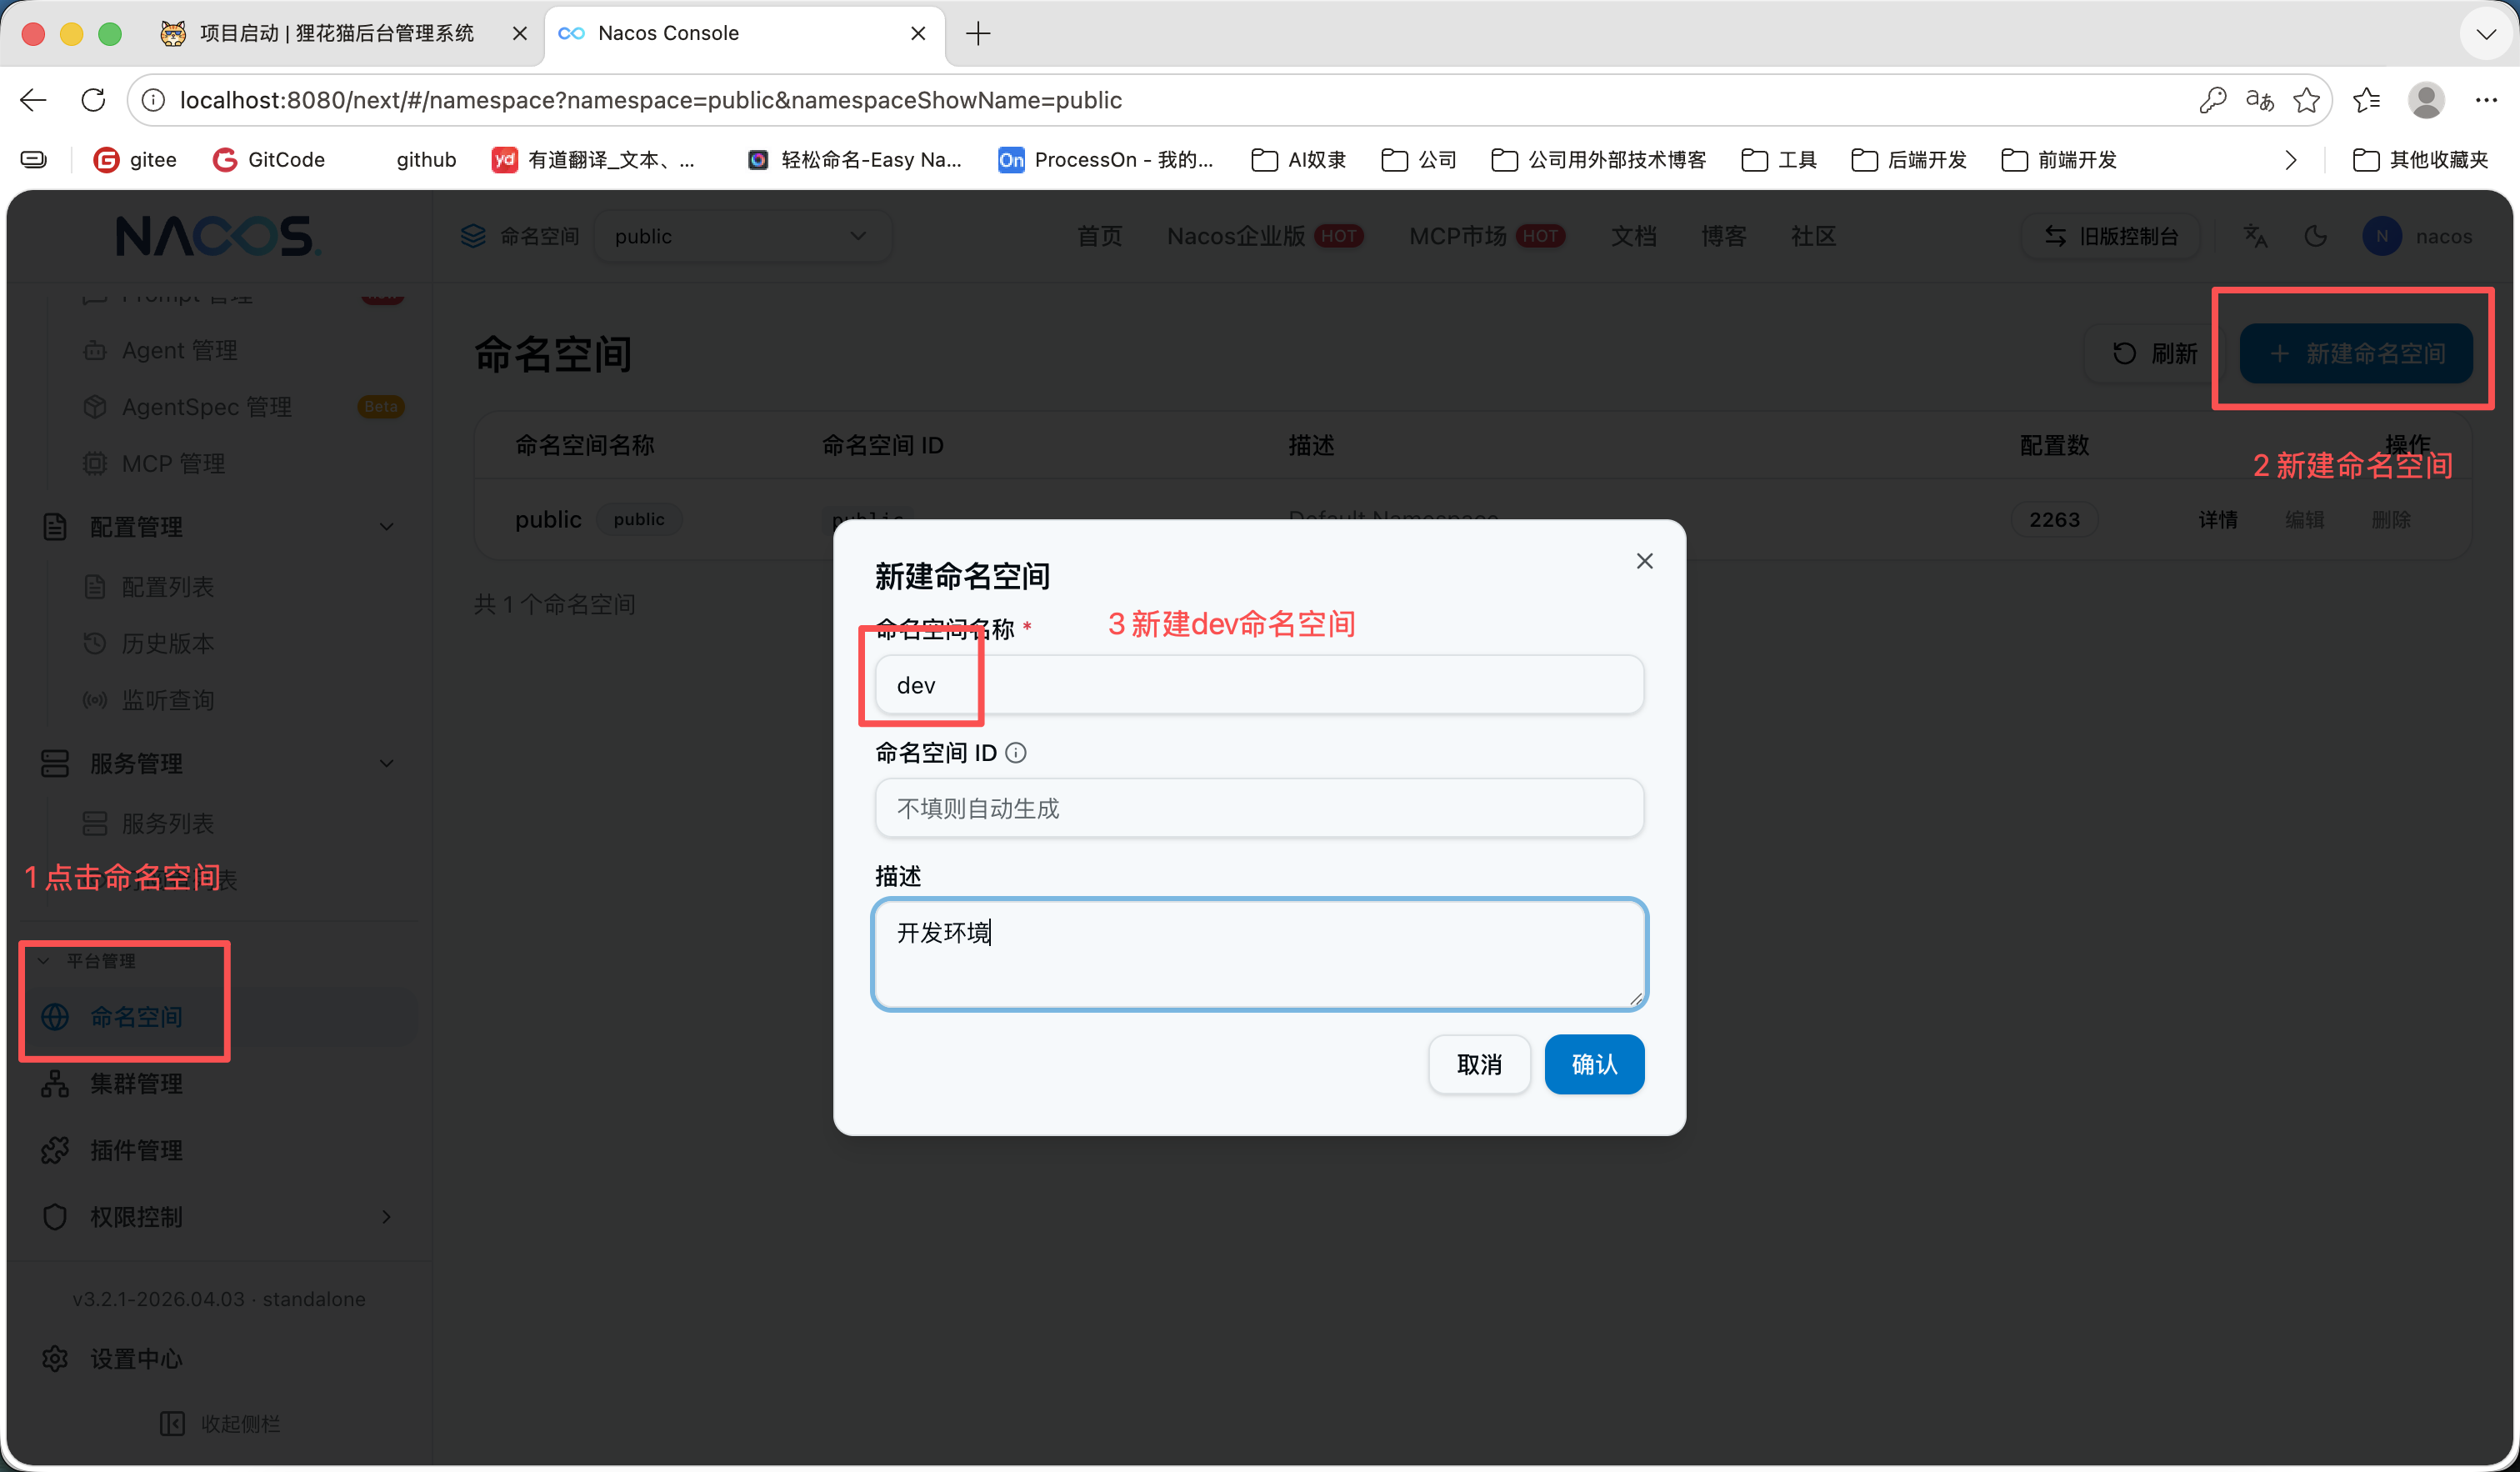The width and height of the screenshot is (2520, 1472).
Task: Confirm creating the dev namespace
Action: pyautogui.click(x=1594, y=1064)
